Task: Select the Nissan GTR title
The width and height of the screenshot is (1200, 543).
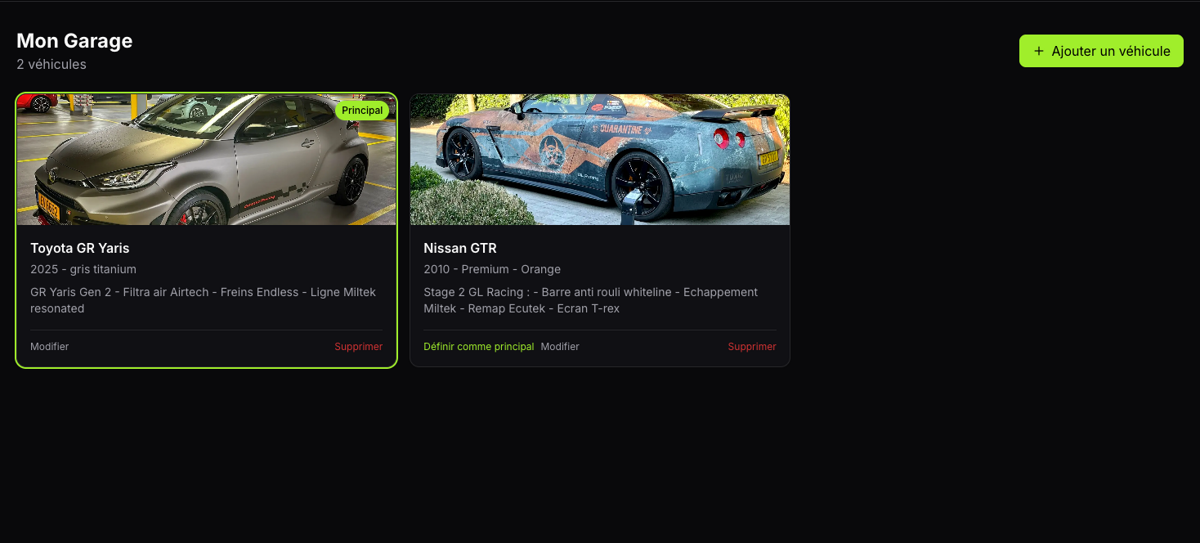Action: (x=460, y=248)
